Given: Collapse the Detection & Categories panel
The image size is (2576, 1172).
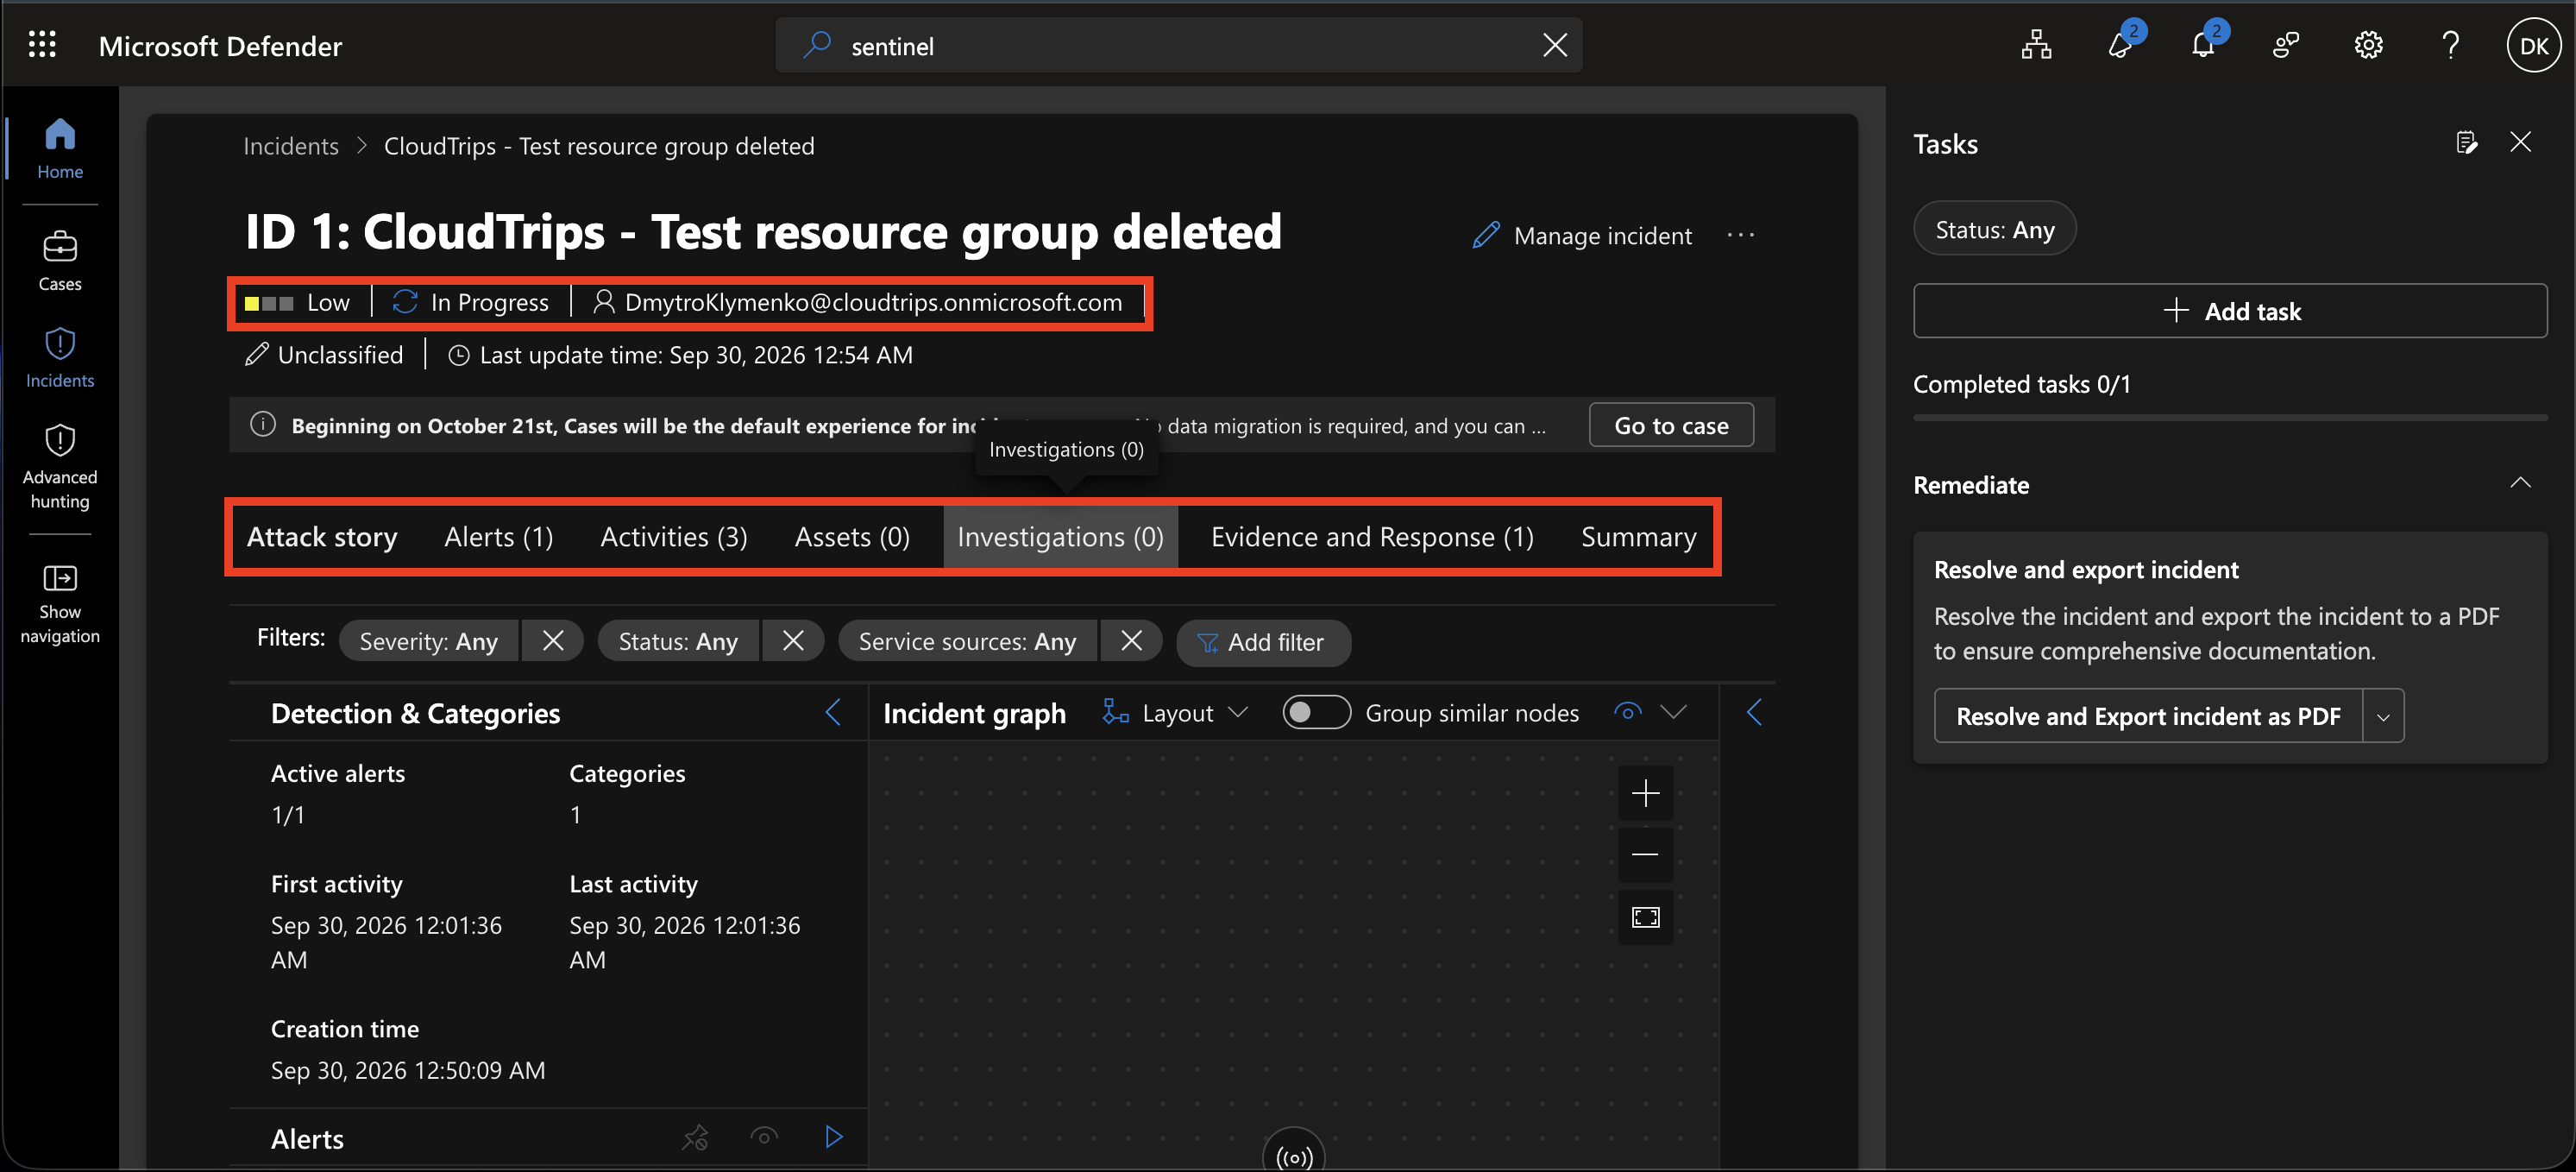Looking at the screenshot, I should point(833,713).
